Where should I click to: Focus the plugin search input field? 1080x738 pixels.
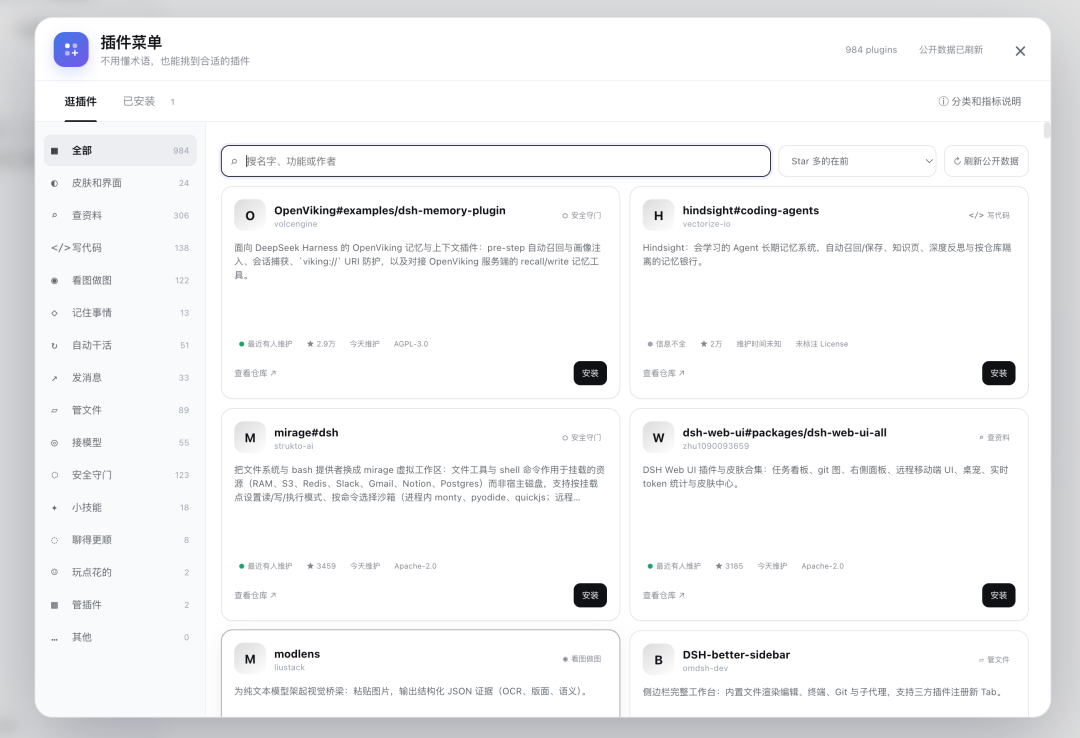(x=496, y=161)
